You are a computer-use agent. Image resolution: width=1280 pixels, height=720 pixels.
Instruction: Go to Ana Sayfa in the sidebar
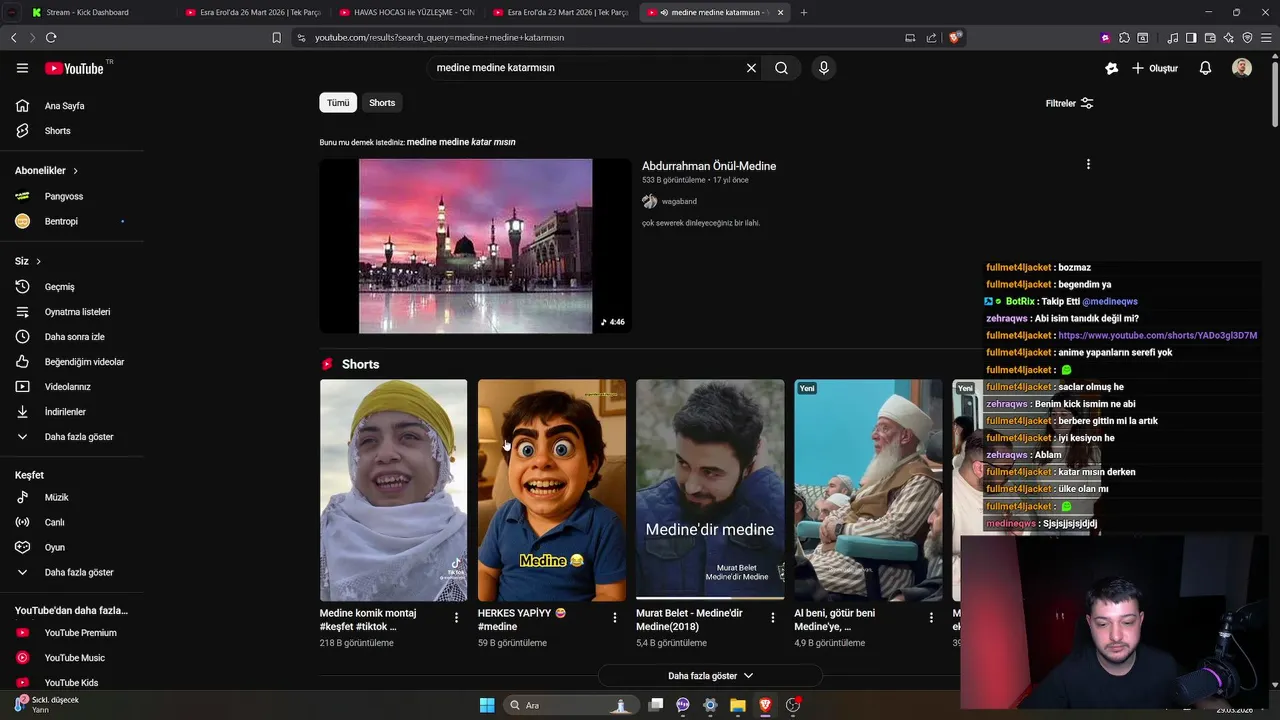tap(65, 106)
